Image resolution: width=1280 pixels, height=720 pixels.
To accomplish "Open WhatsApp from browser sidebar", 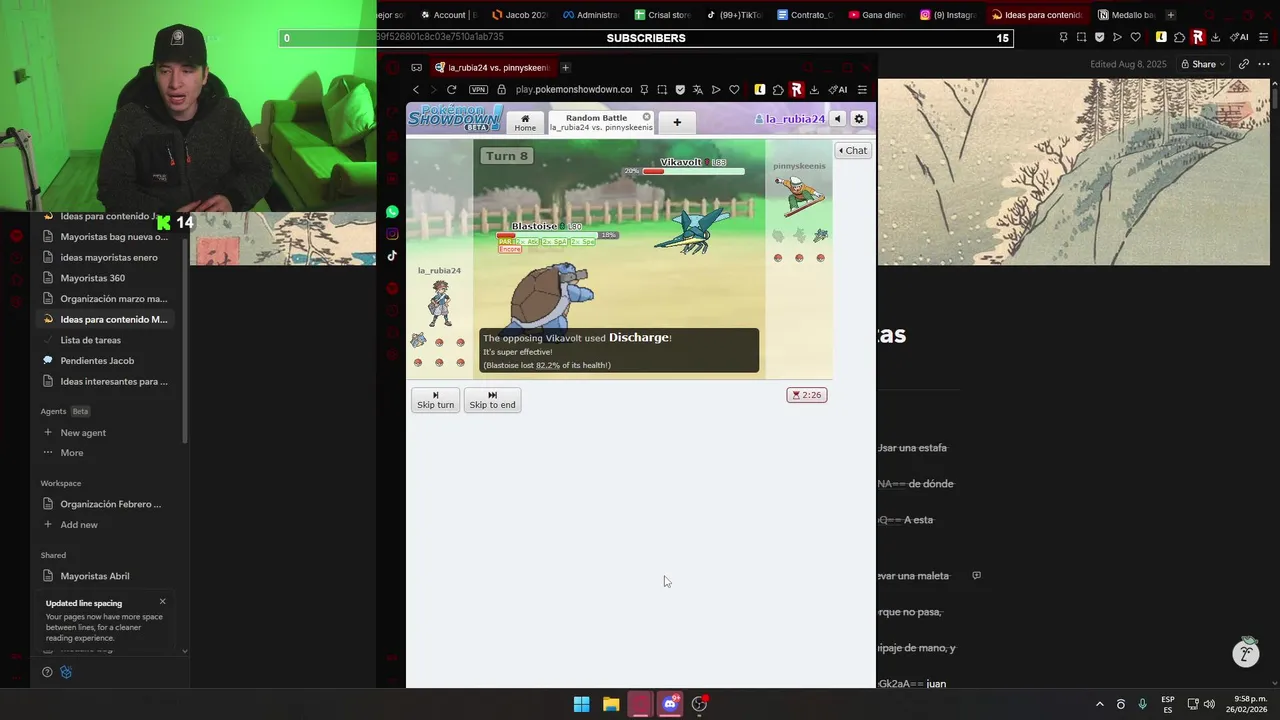I will (392, 212).
